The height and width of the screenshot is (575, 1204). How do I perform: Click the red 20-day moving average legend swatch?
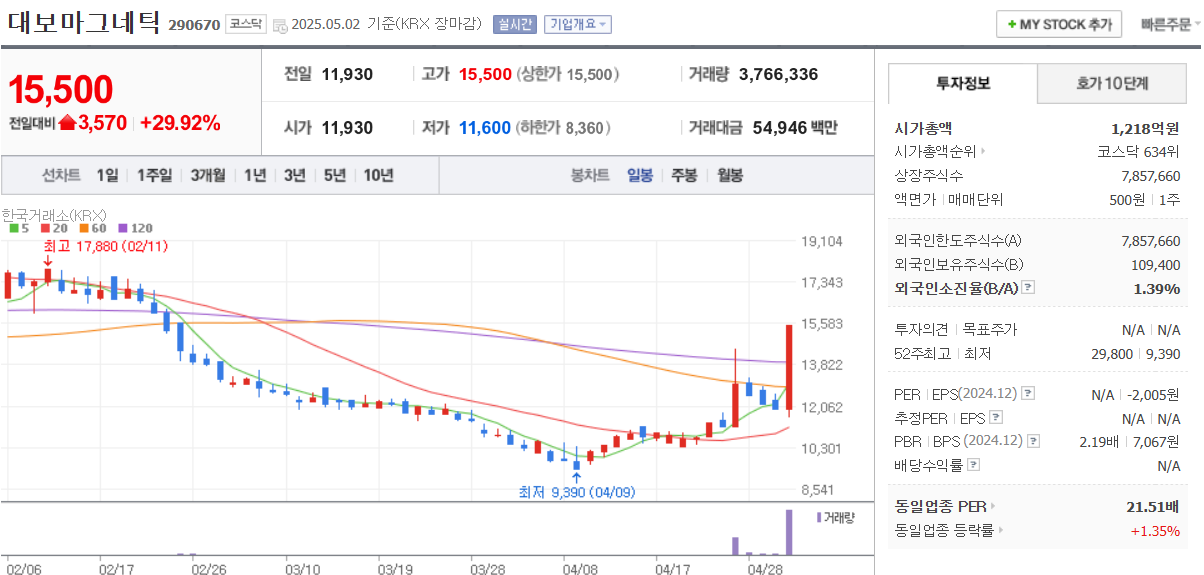(x=44, y=228)
